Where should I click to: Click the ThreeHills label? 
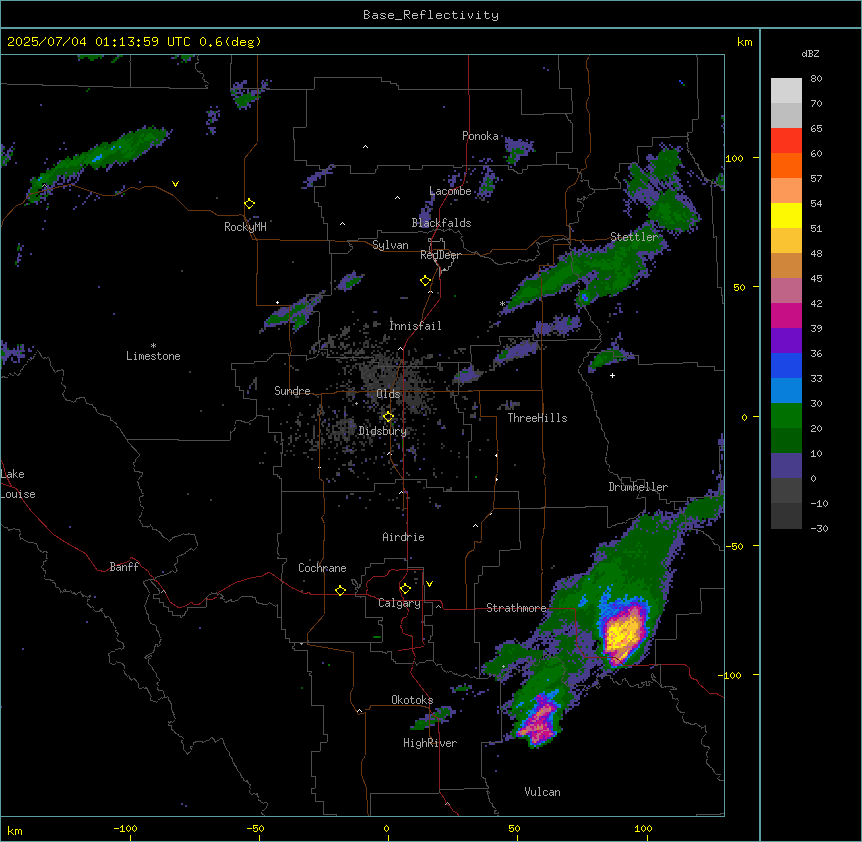537,418
